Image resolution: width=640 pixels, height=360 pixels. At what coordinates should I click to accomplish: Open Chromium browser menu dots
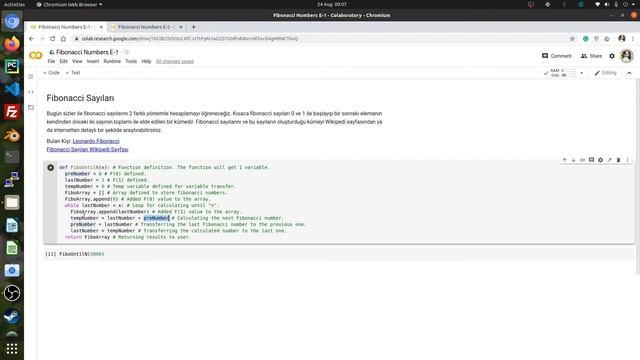(x=633, y=38)
